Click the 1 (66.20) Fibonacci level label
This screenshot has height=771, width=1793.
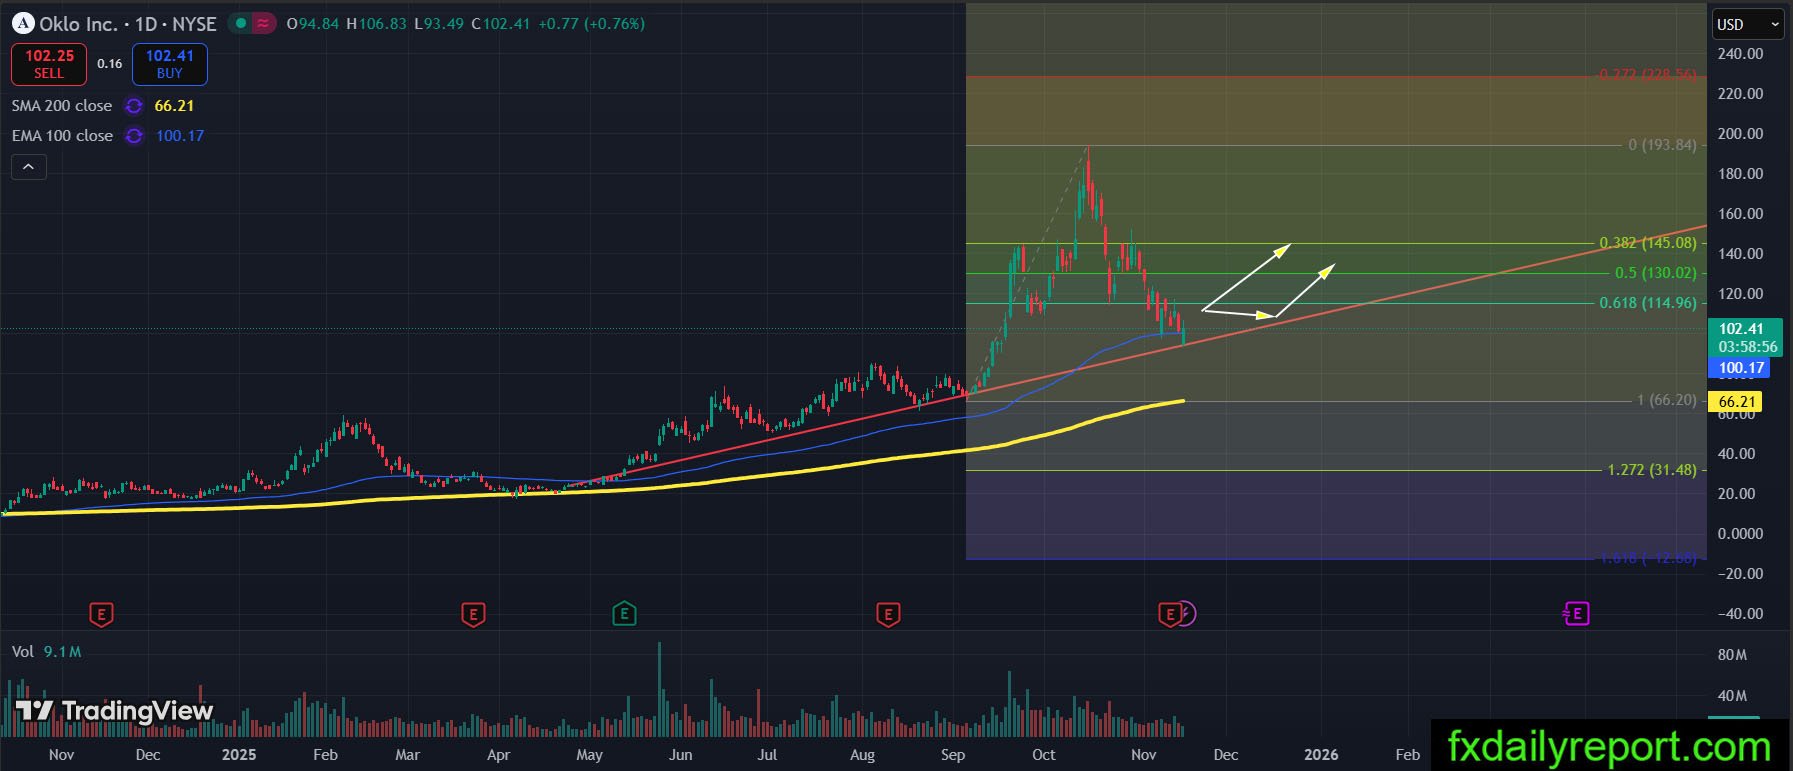(1667, 400)
